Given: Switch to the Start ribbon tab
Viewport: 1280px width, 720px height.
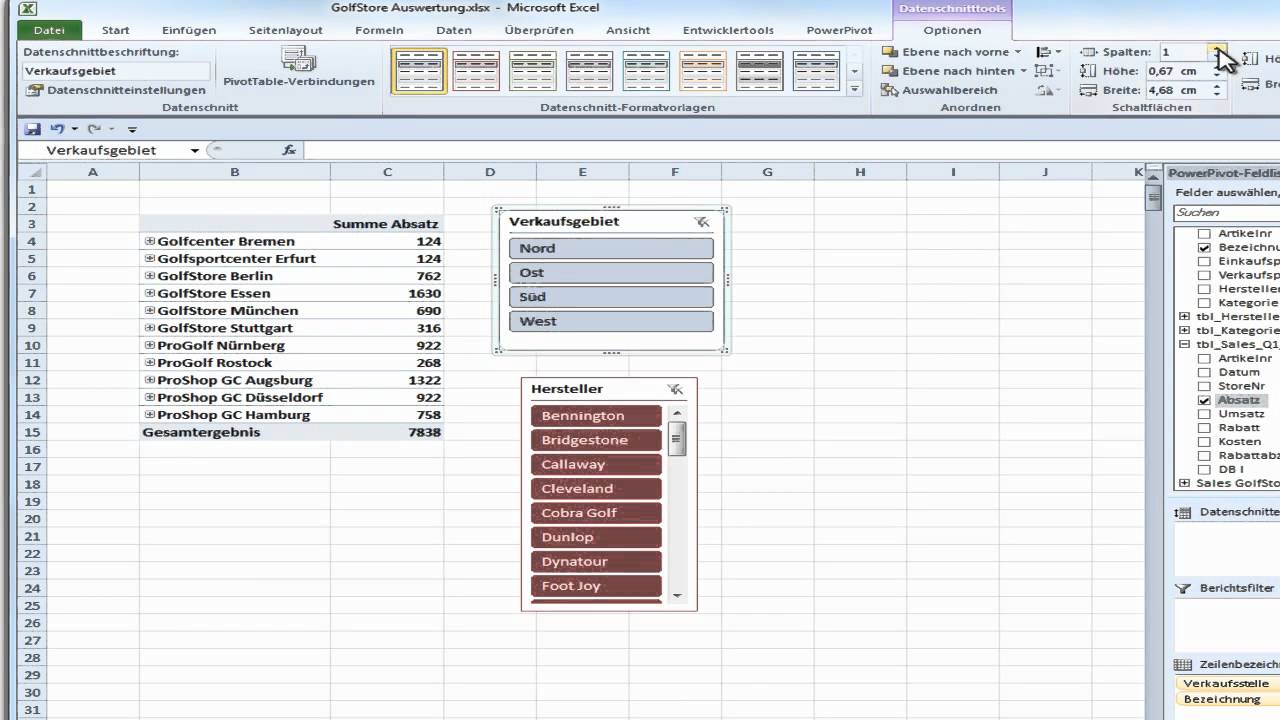Looking at the screenshot, I should 116,30.
